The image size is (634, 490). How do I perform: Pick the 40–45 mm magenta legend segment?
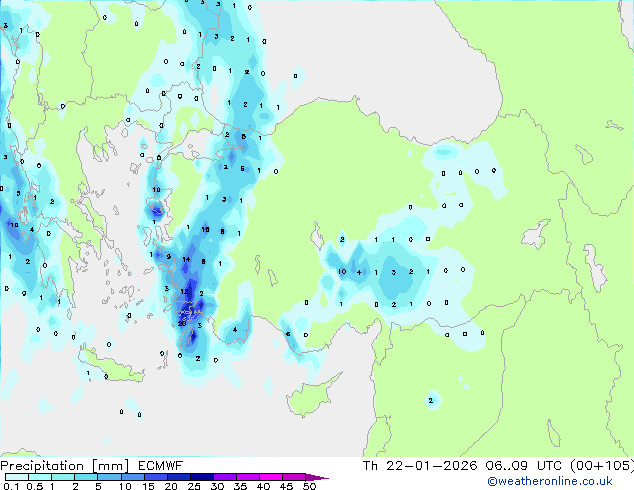(271, 477)
